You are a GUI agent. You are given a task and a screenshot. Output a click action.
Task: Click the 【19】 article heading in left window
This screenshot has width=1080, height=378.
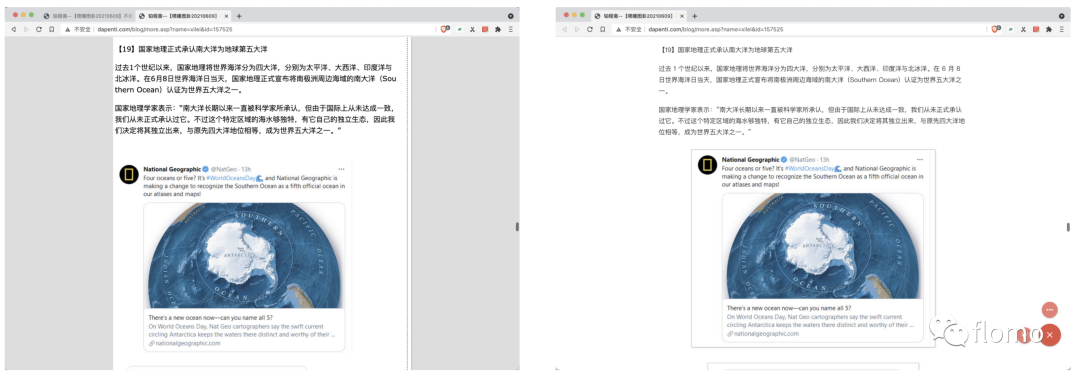coord(190,50)
